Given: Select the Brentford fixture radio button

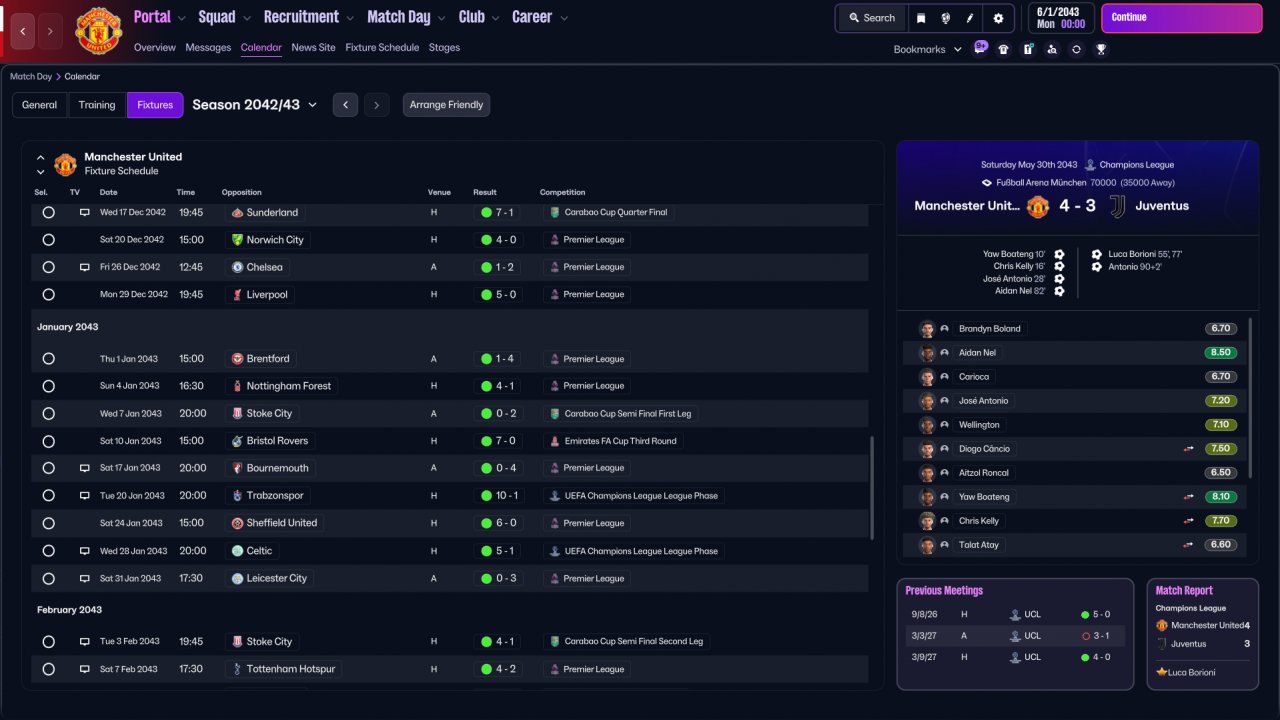Looking at the screenshot, I should (48, 359).
